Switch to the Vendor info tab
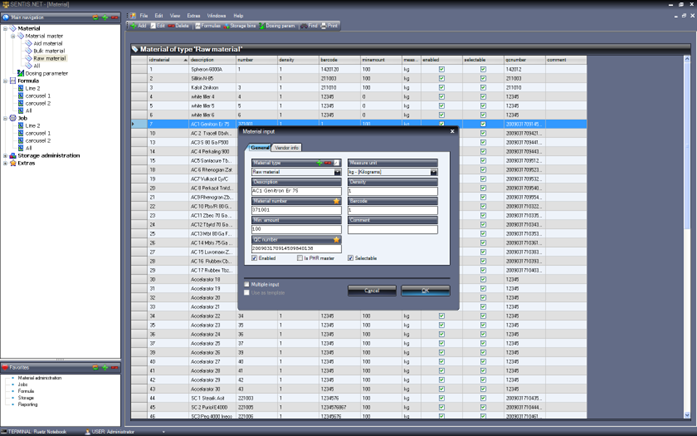 (x=286, y=147)
